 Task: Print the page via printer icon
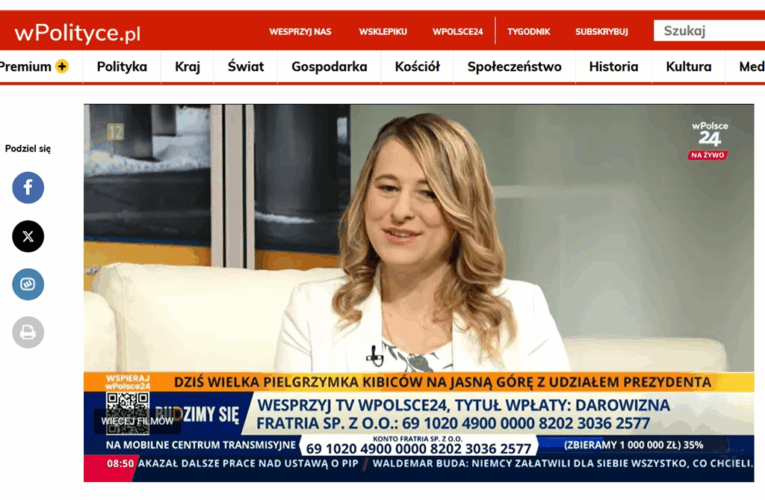coord(28,332)
